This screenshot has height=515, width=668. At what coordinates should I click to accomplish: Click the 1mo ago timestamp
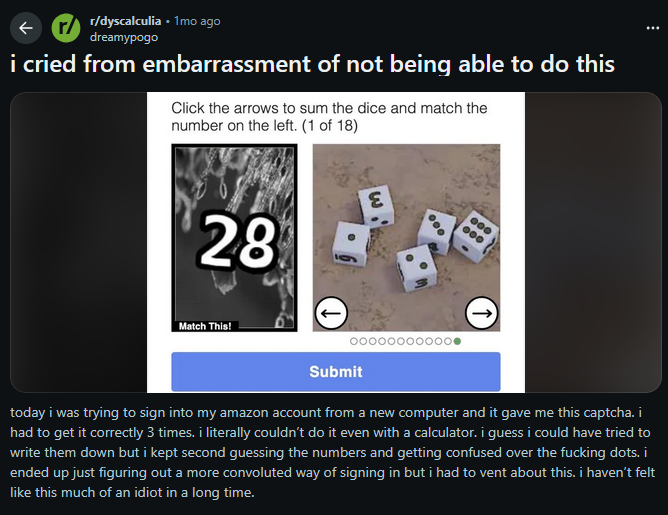(197, 21)
